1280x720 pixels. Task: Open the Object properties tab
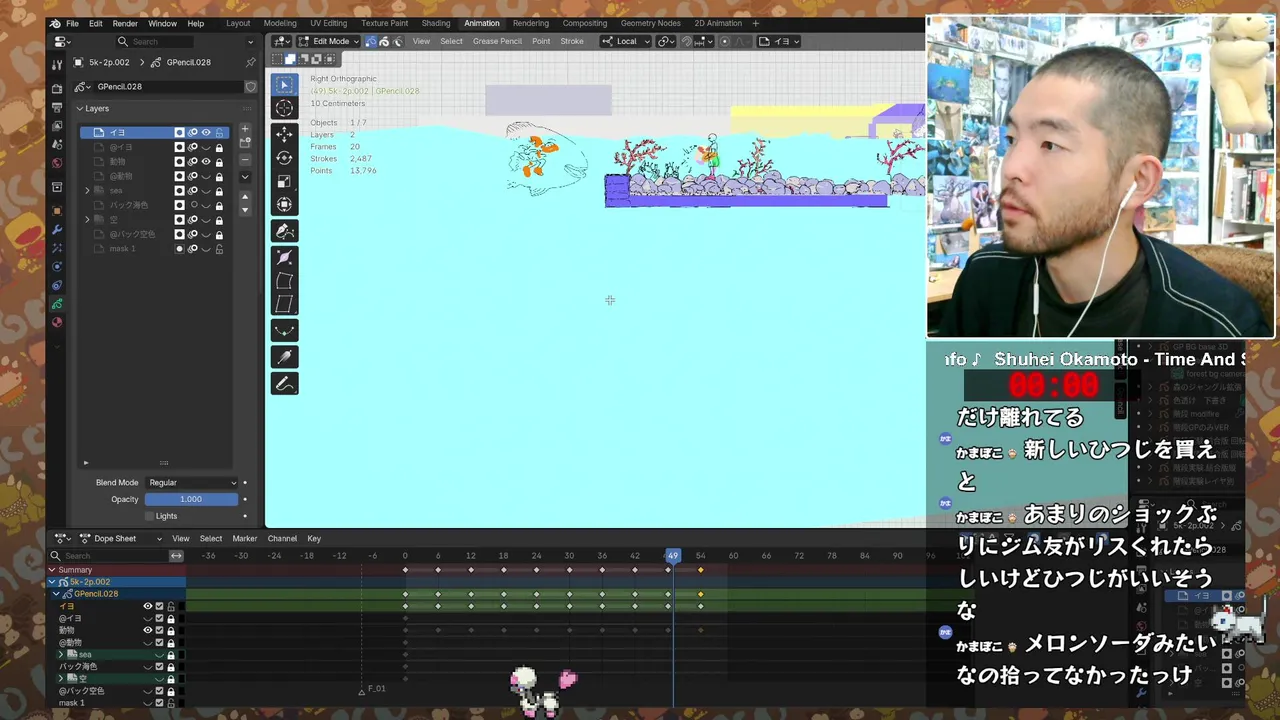pos(57,211)
